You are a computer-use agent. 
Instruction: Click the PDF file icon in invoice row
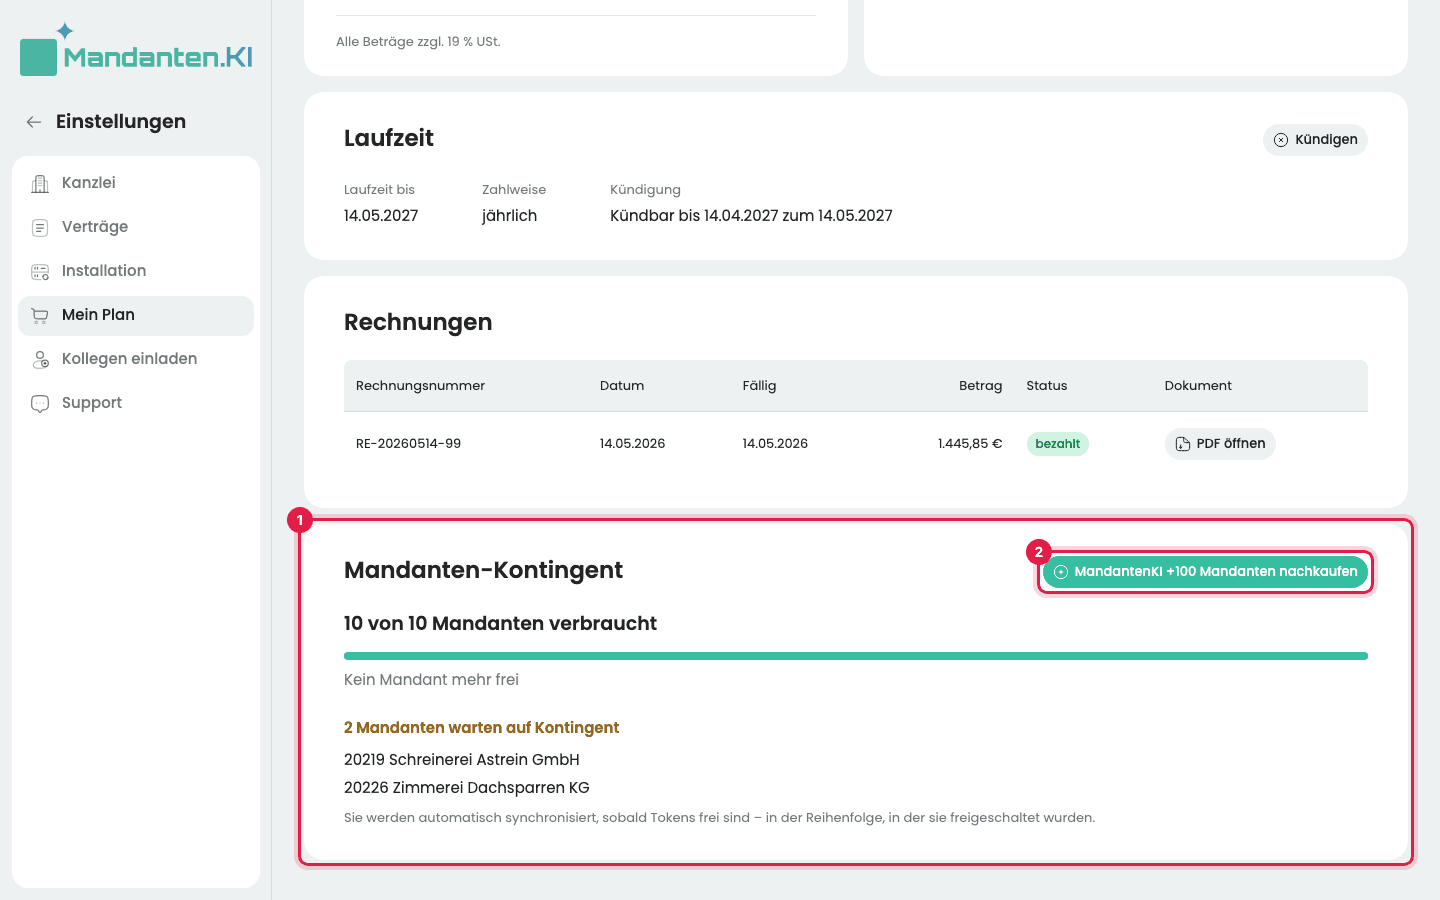(x=1182, y=444)
